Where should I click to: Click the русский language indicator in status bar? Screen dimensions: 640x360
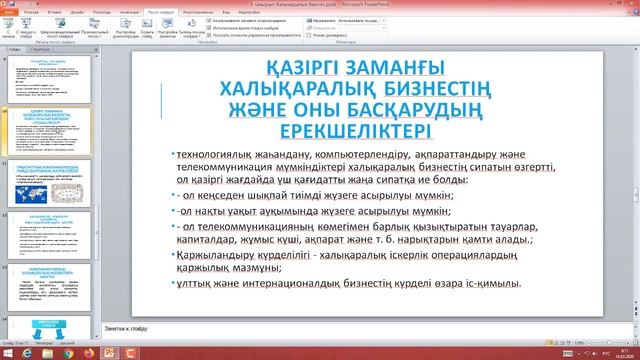pos(67,343)
